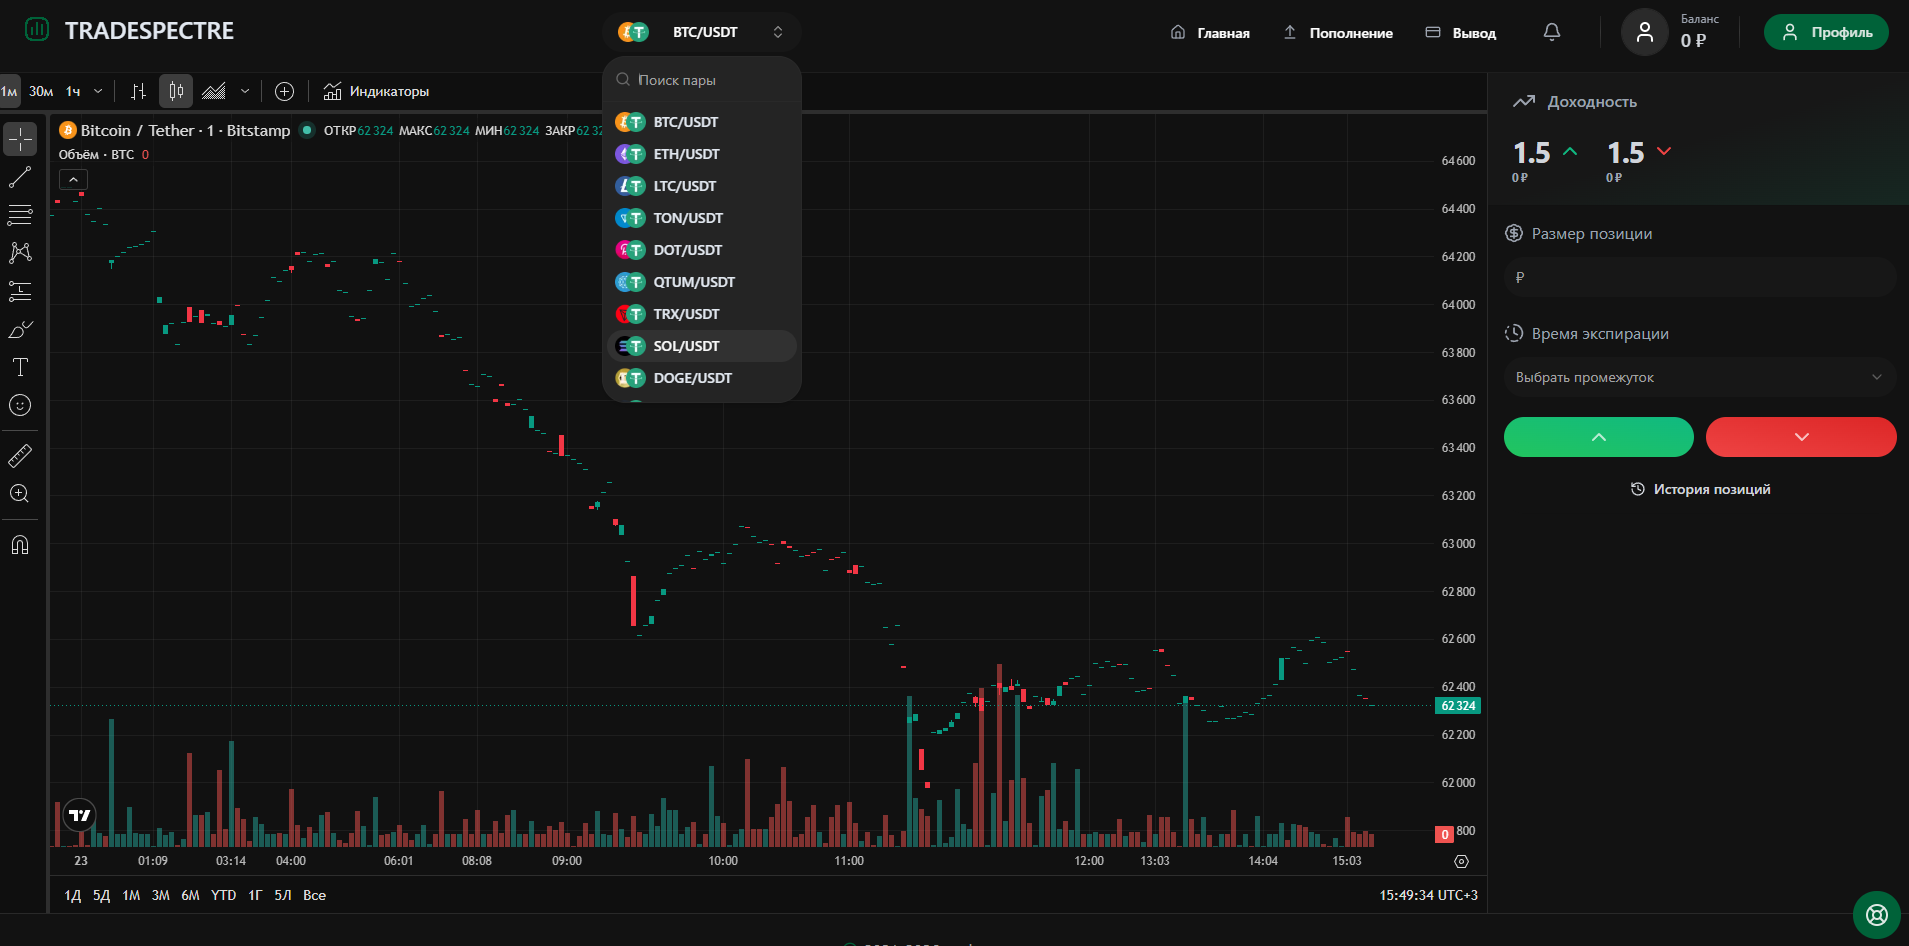The image size is (1909, 946).
Task: Focus the Поиск пары search field
Action: click(x=702, y=80)
